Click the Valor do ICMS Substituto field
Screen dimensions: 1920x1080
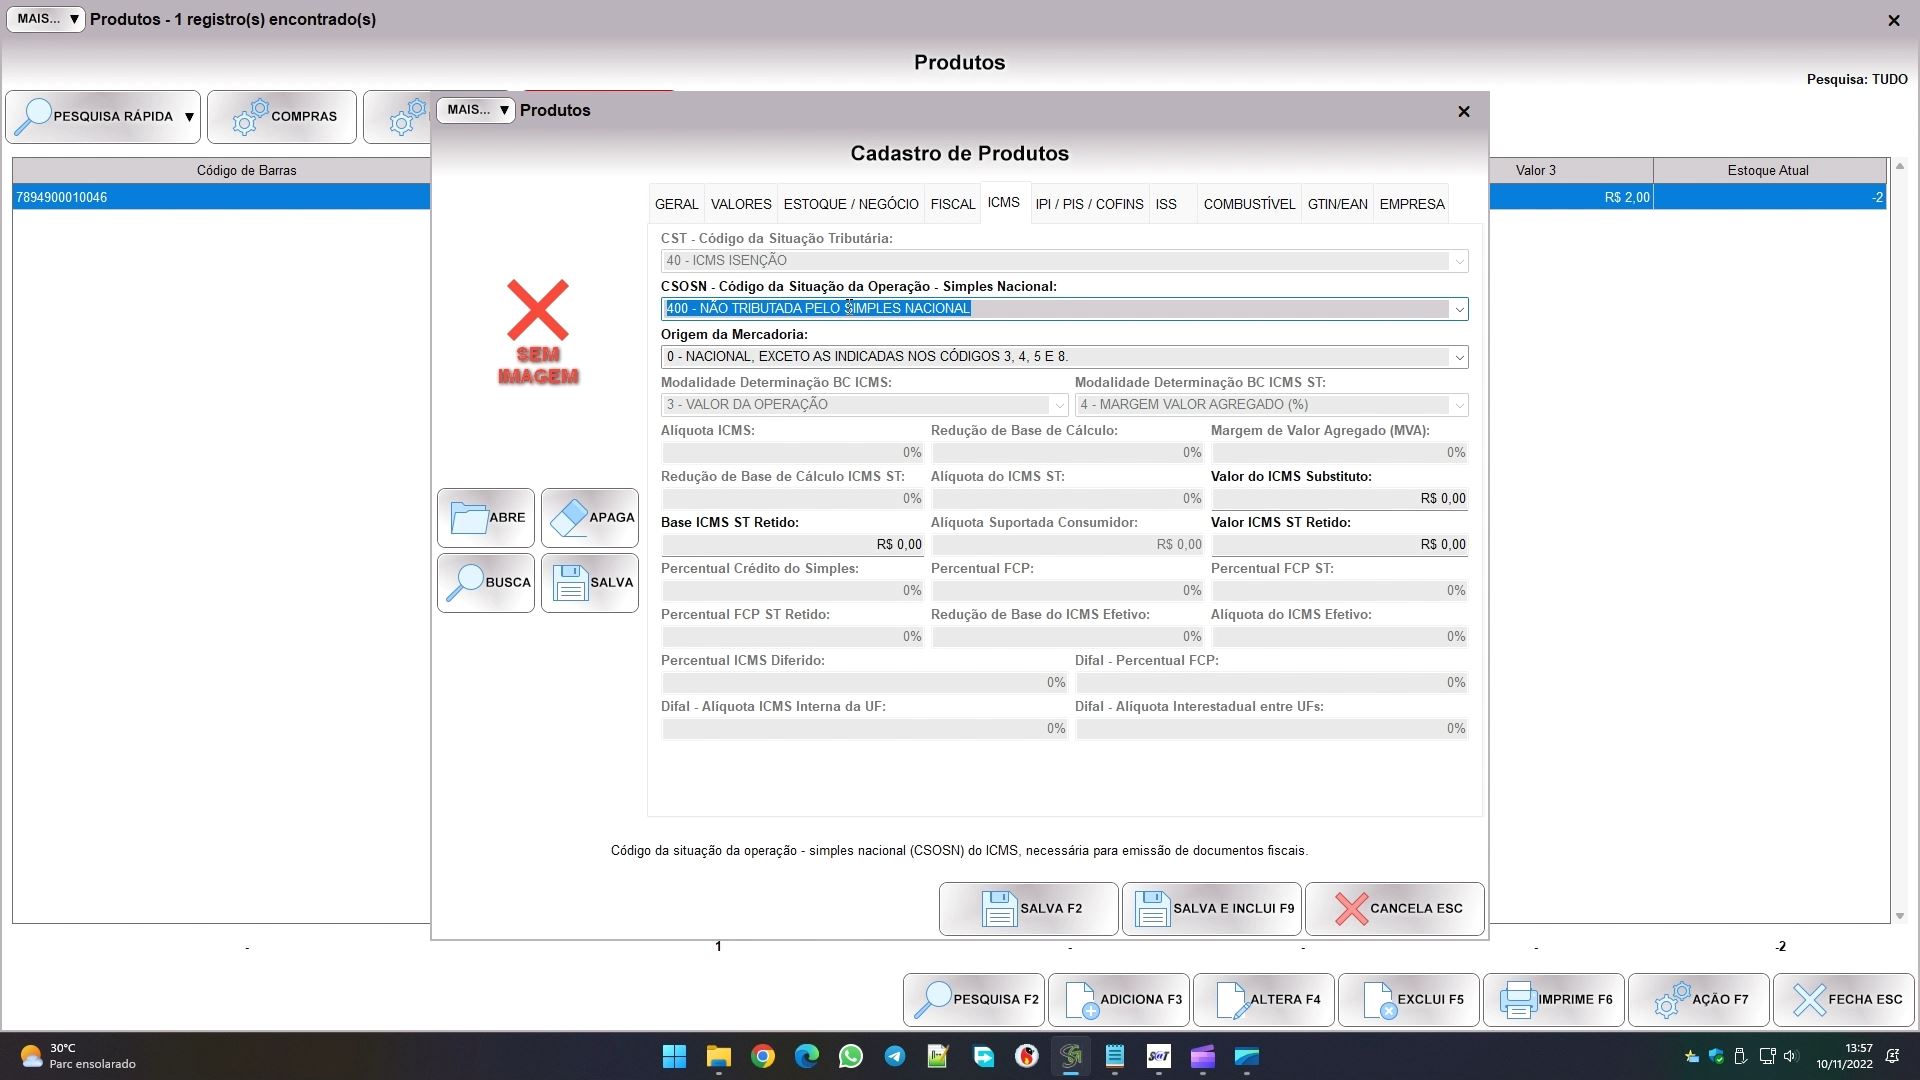[x=1339, y=499]
